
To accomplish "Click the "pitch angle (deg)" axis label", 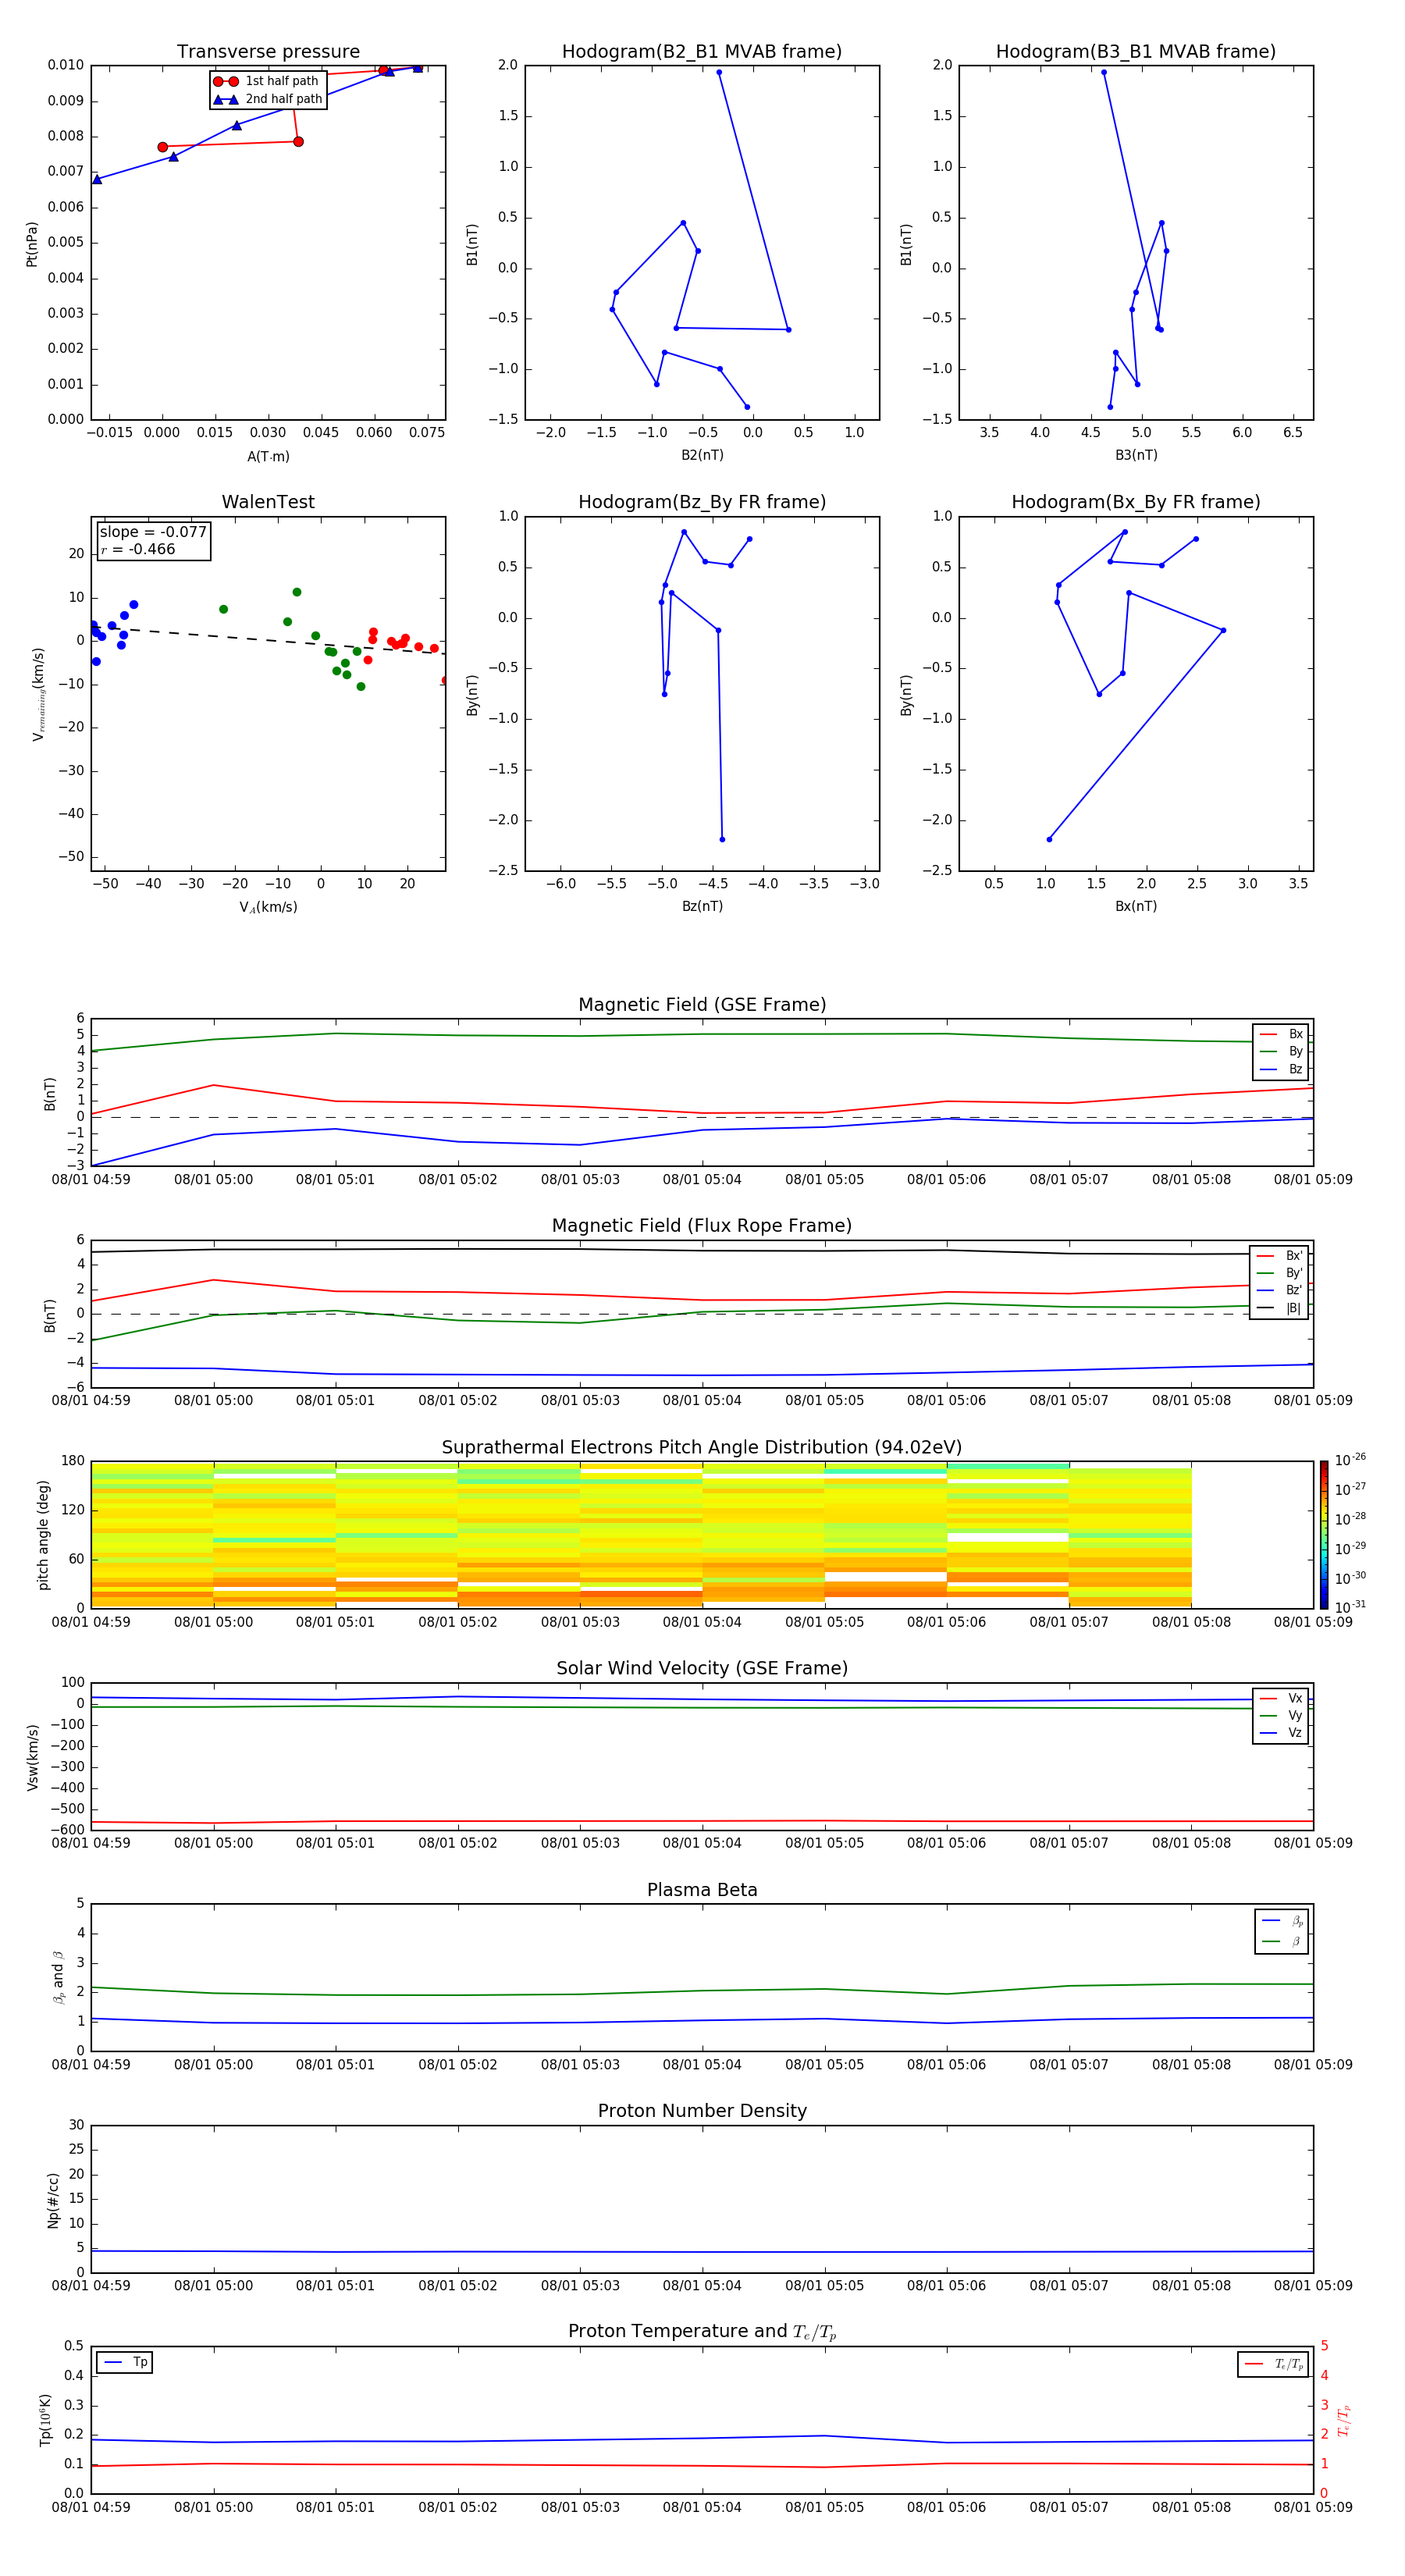I will pos(43,1535).
